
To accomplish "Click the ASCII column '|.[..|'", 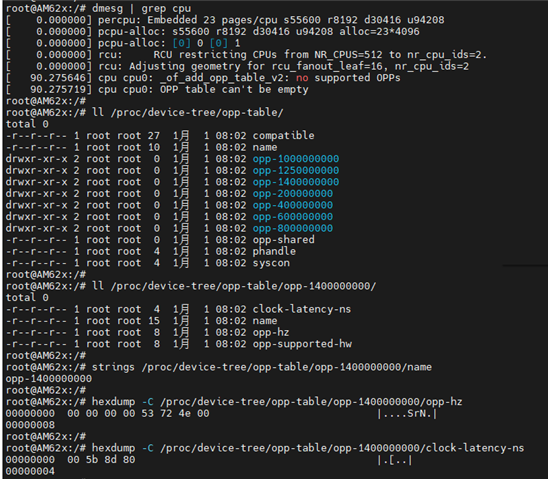I will pos(395,460).
